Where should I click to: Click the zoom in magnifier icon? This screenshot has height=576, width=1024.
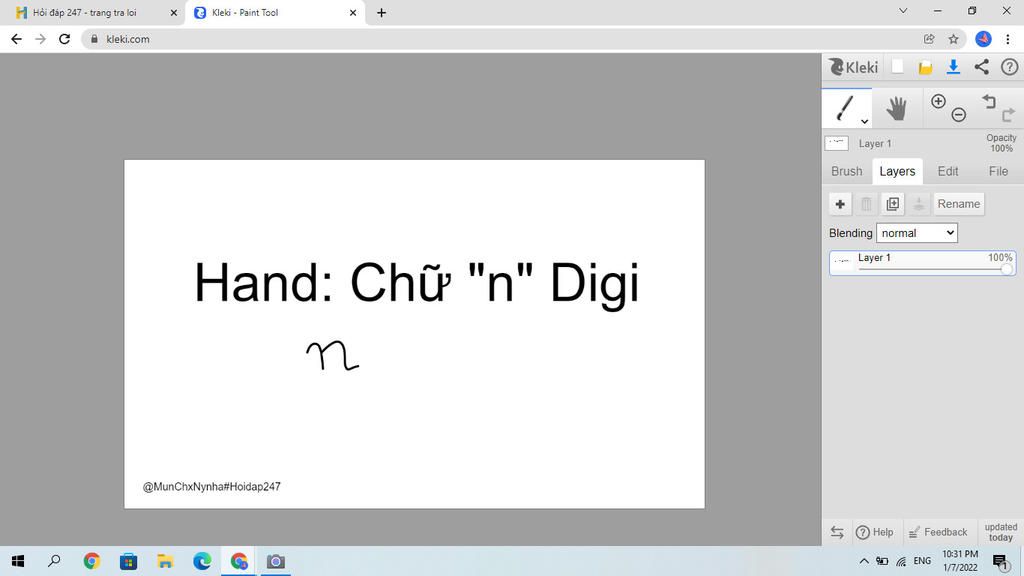coord(938,101)
